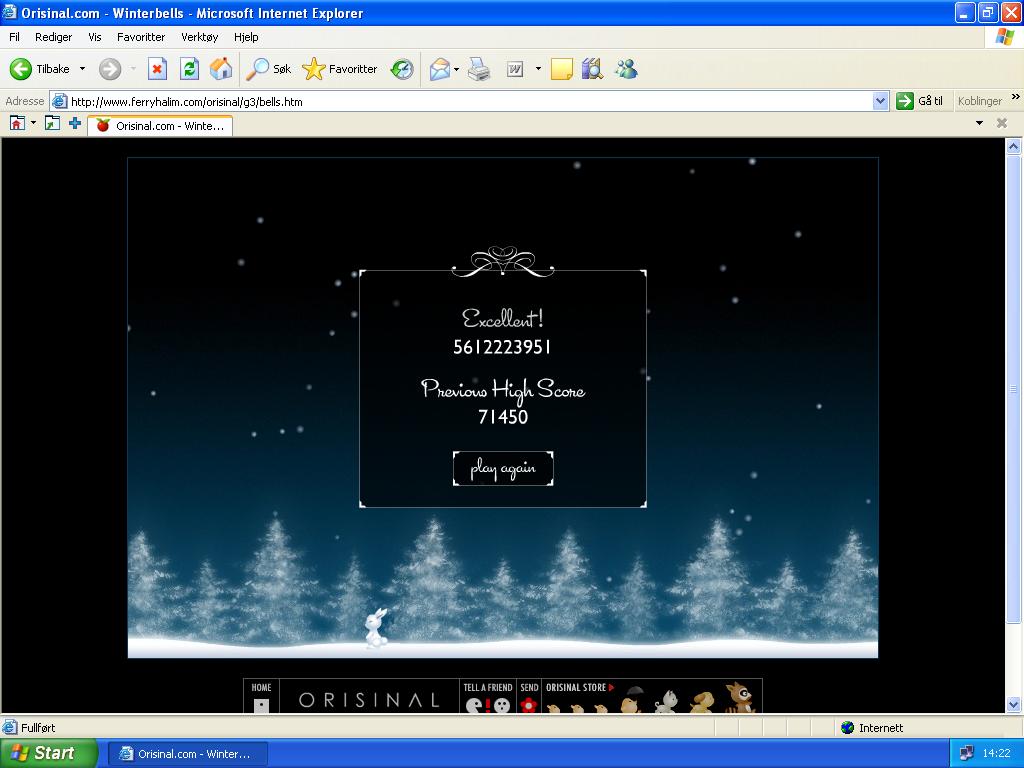The image size is (1024, 768).
Task: Click the tab bar home icon
Action: coord(17,123)
